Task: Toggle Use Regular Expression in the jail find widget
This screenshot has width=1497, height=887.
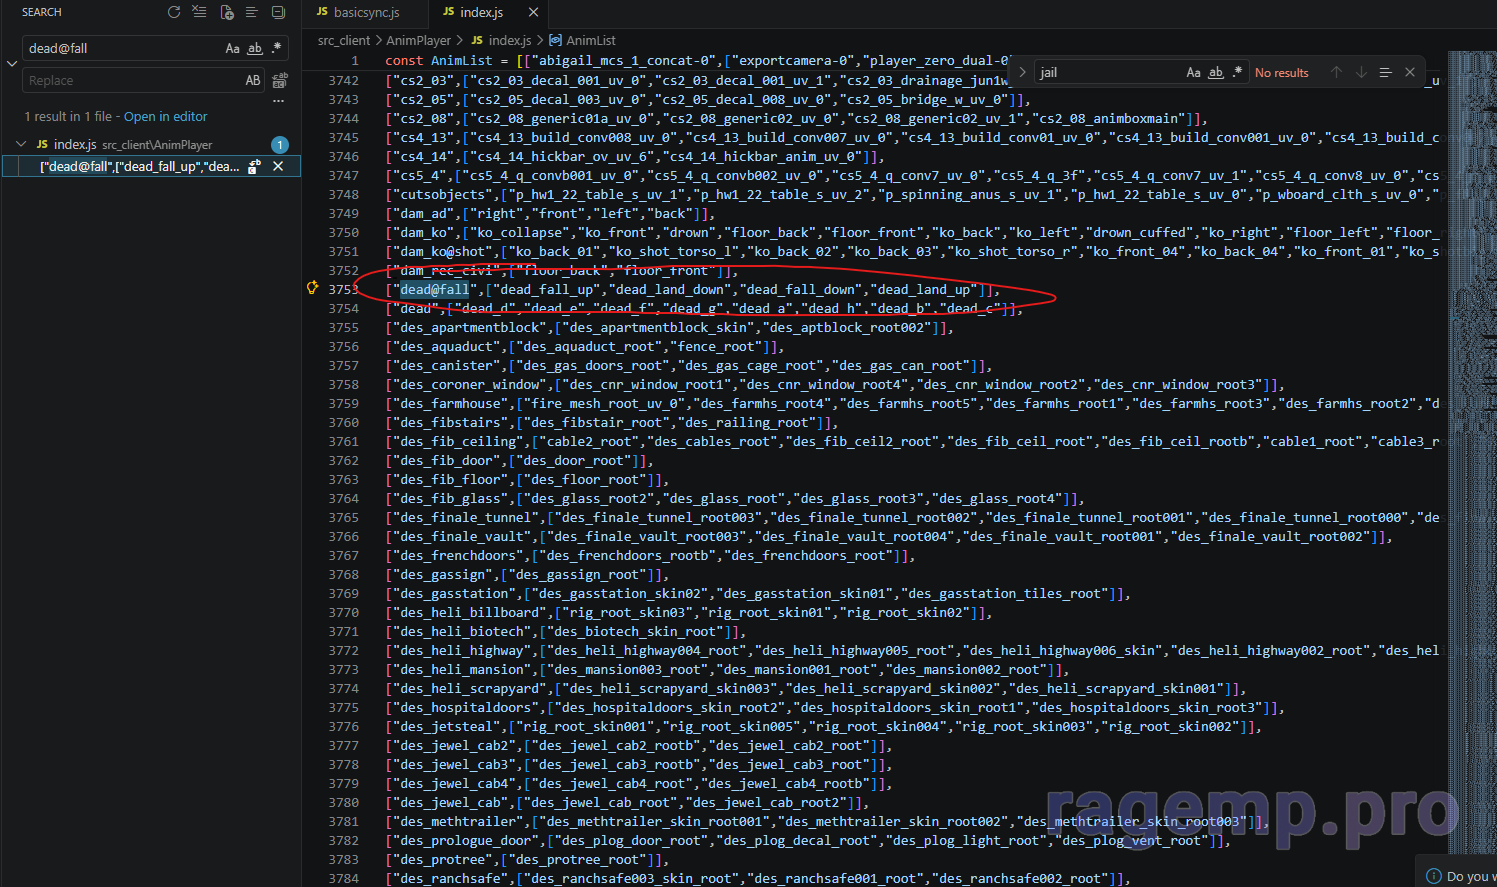Action: [1238, 72]
